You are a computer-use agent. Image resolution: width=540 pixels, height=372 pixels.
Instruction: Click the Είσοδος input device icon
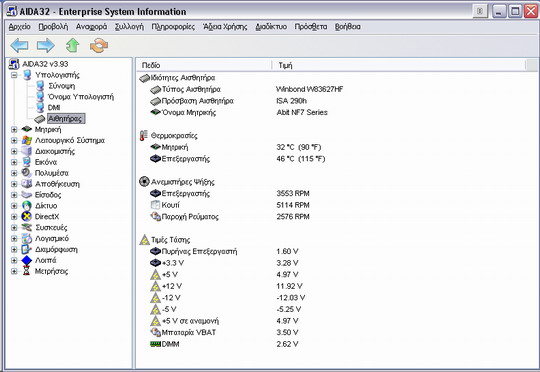[27, 195]
